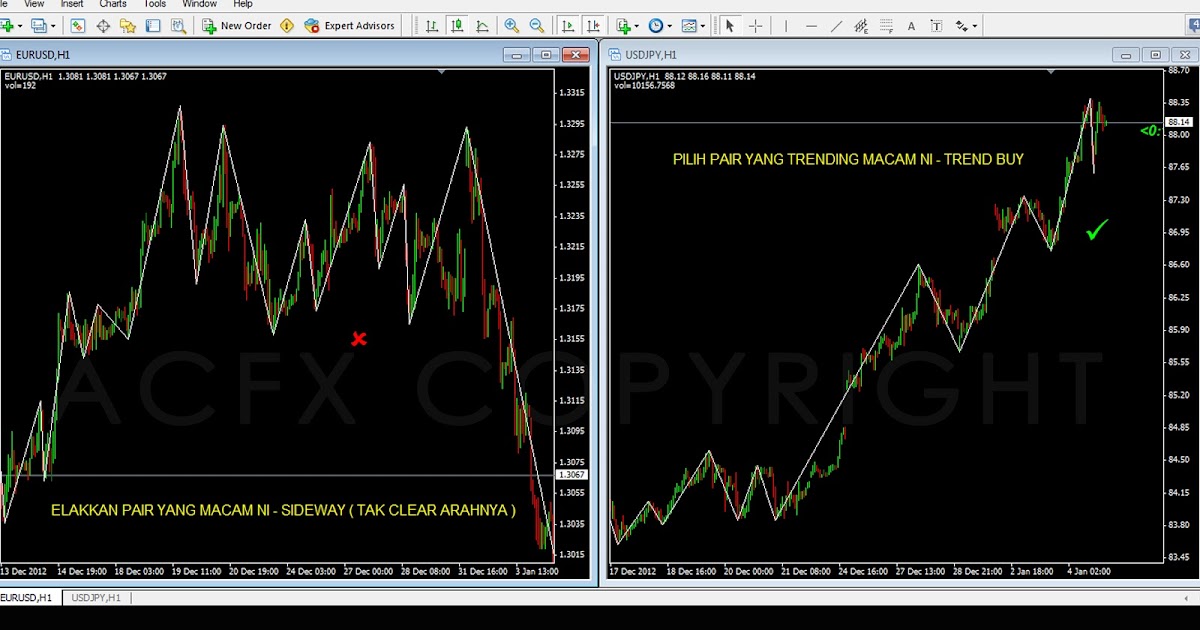The image size is (1200, 630).
Task: Expand the Arrows tool dropdown arrow
Action: (975, 25)
